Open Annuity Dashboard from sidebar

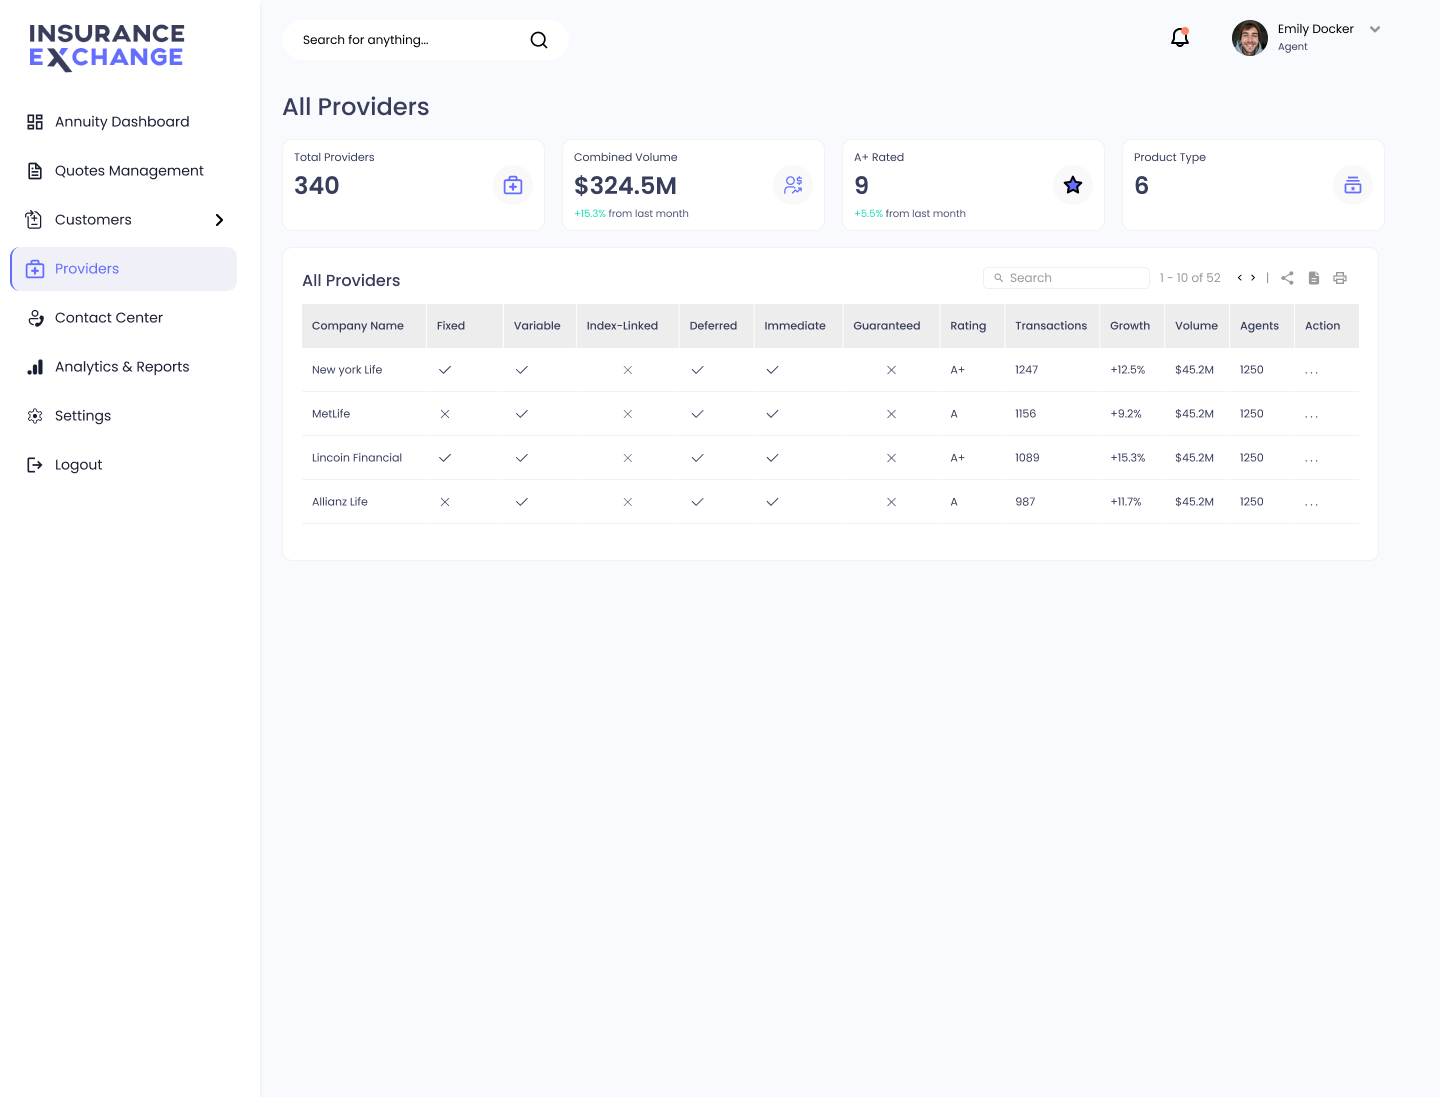[123, 122]
